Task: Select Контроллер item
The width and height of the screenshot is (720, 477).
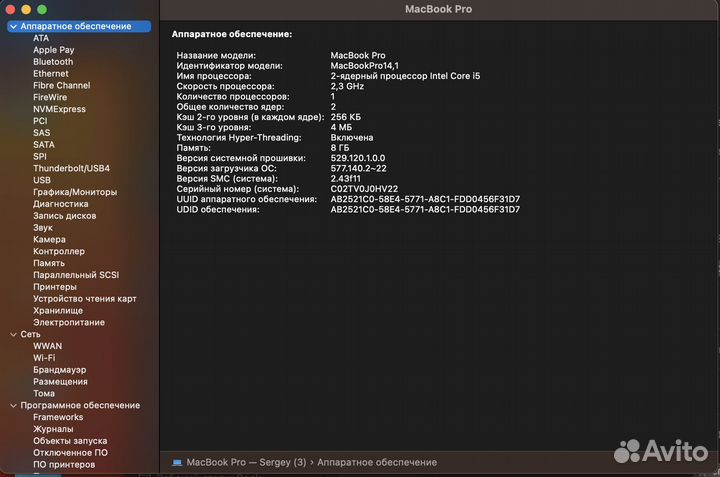Action: 59,252
